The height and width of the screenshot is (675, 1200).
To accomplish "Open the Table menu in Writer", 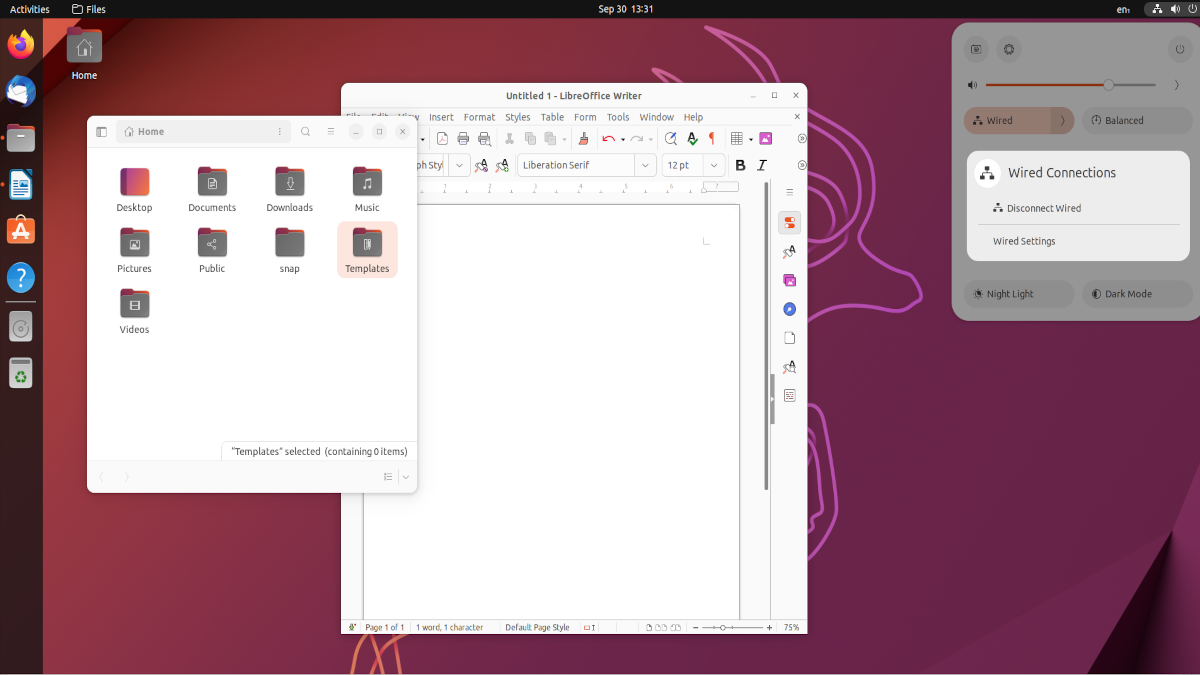I will (552, 117).
